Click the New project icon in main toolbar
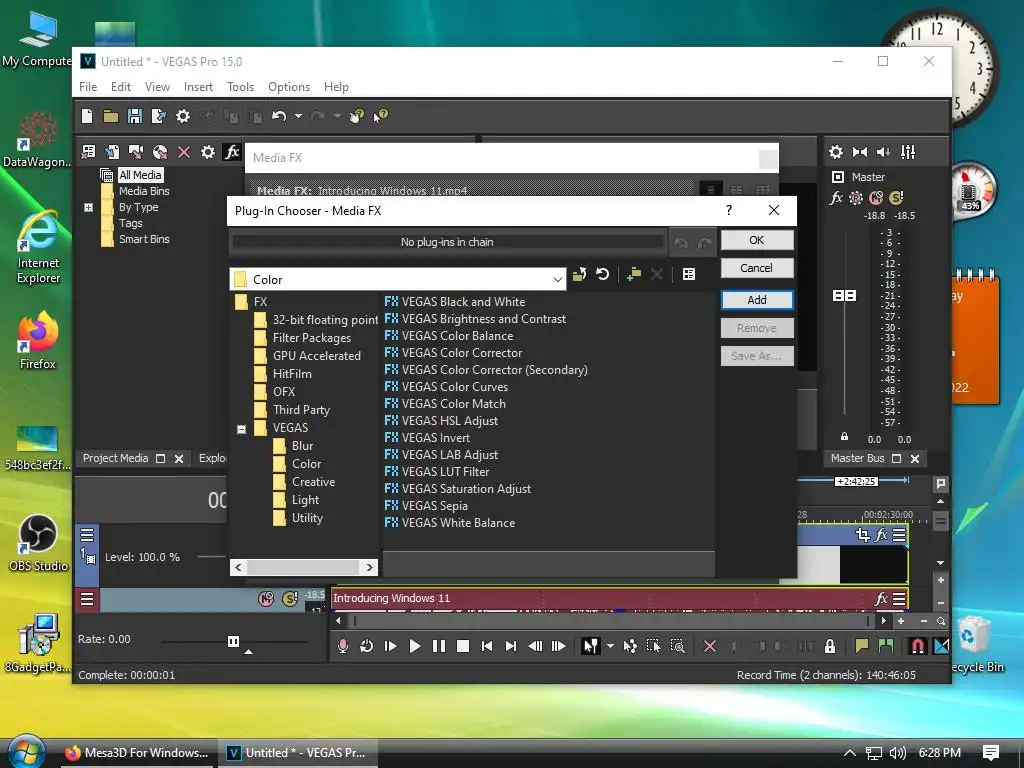Viewport: 1024px width, 768px height. 87,116
